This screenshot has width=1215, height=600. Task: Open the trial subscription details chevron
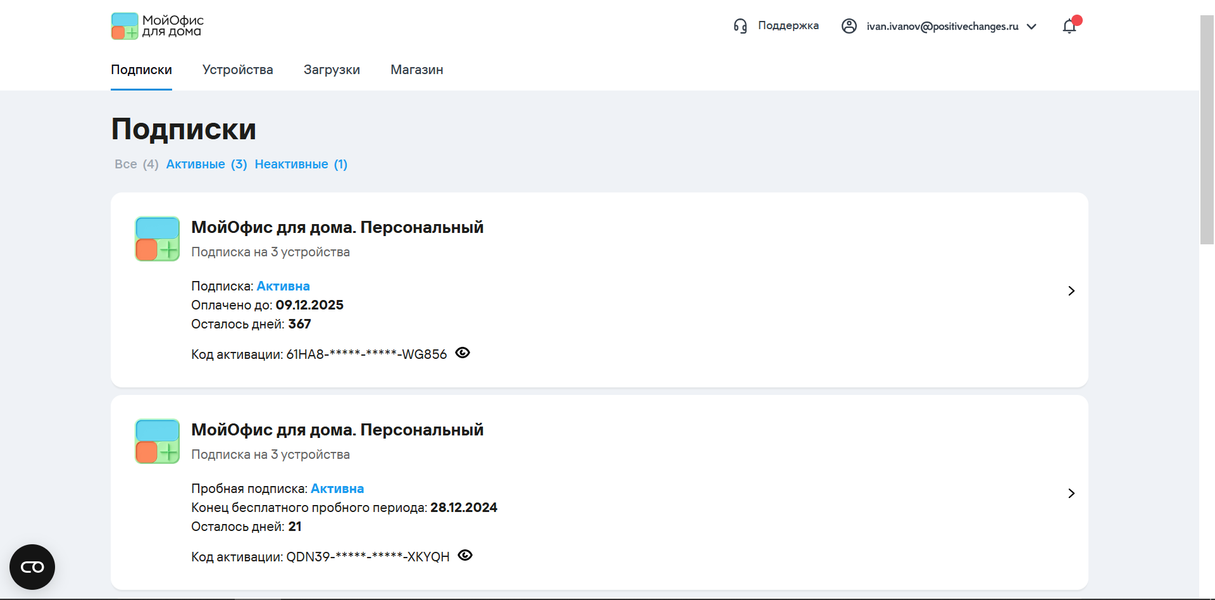(1071, 493)
